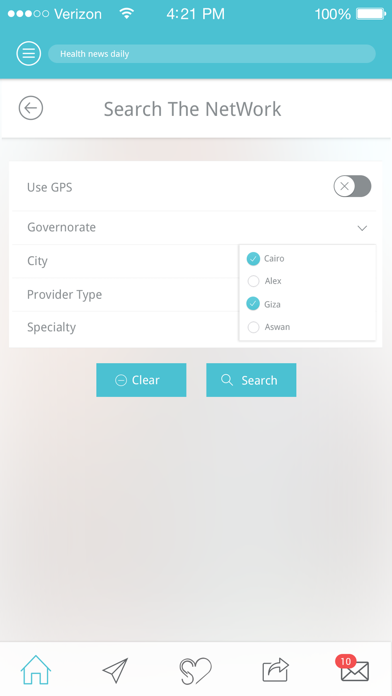Viewport: 392px width, 696px height.
Task: Tap the Health news daily bar
Action: coord(212,54)
